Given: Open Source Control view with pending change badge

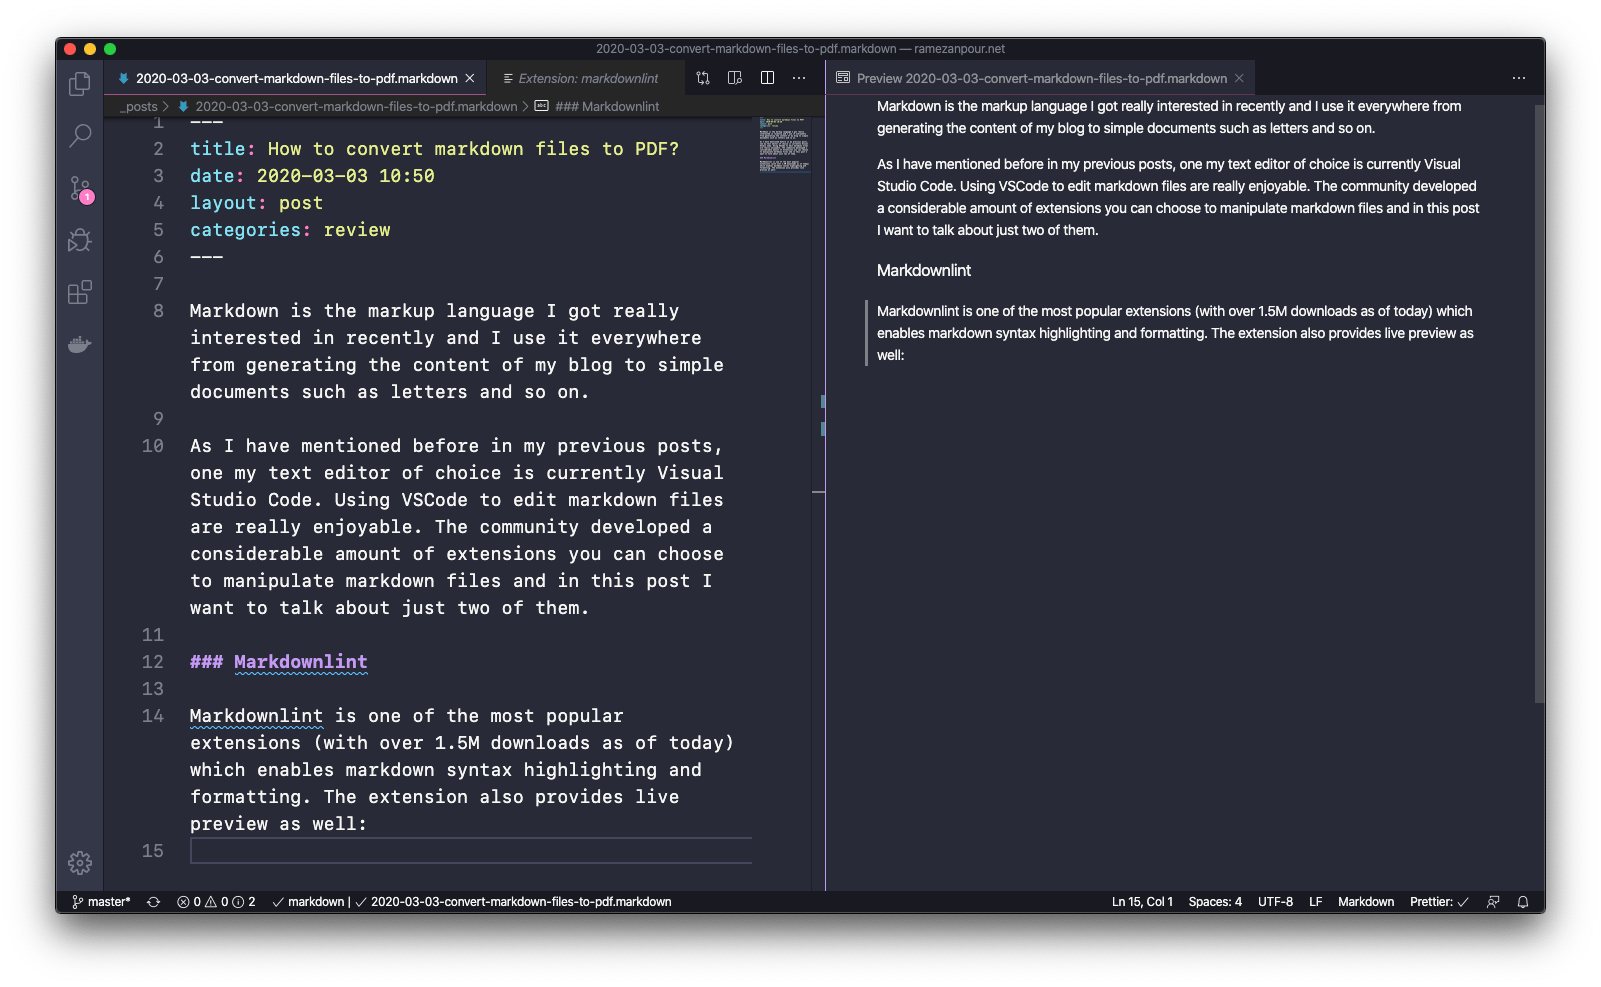Looking at the screenshot, I should click(x=80, y=188).
